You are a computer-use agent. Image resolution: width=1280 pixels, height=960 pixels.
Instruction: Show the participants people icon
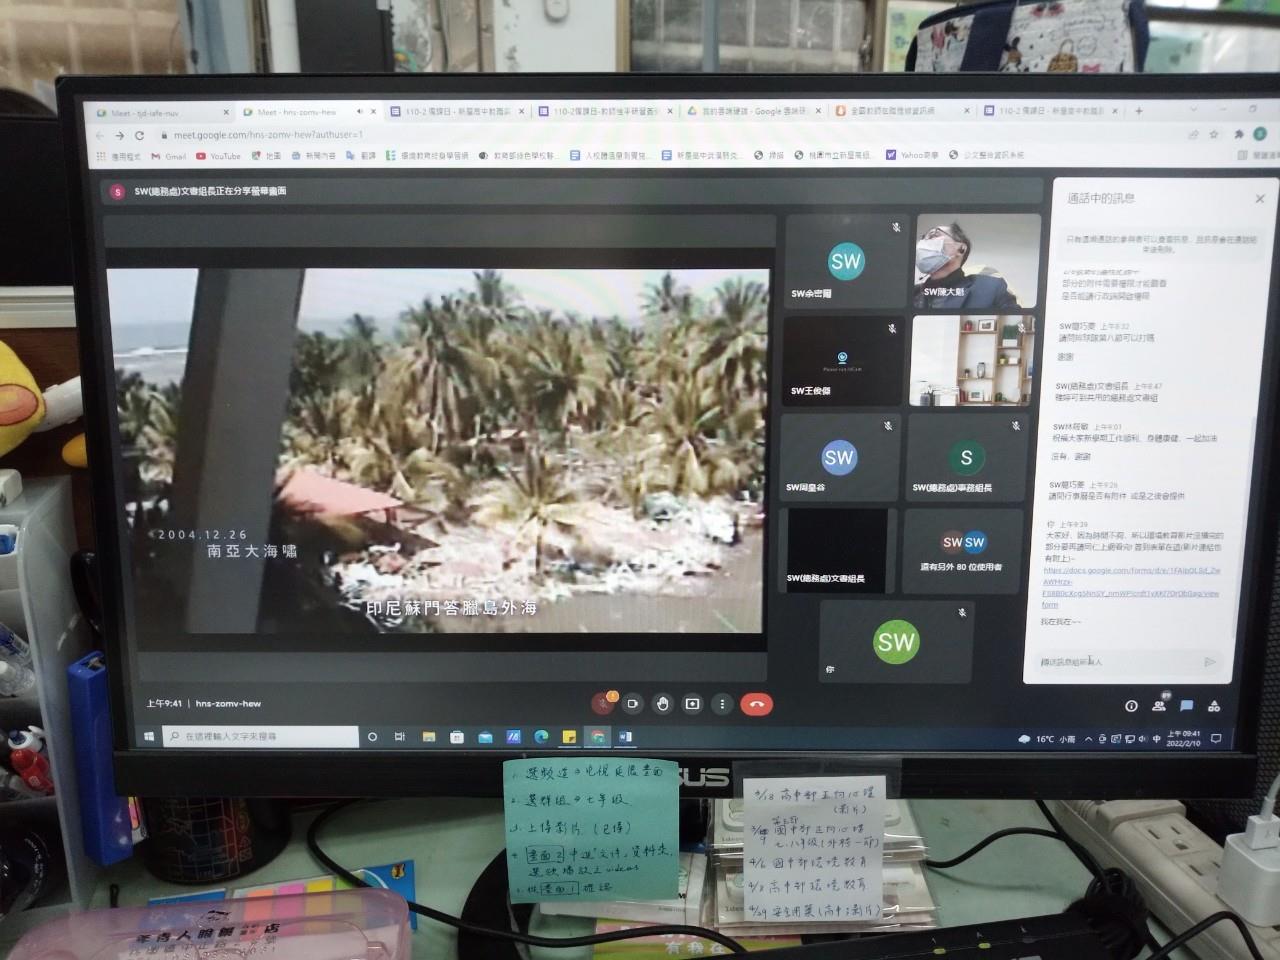pyautogui.click(x=1159, y=706)
